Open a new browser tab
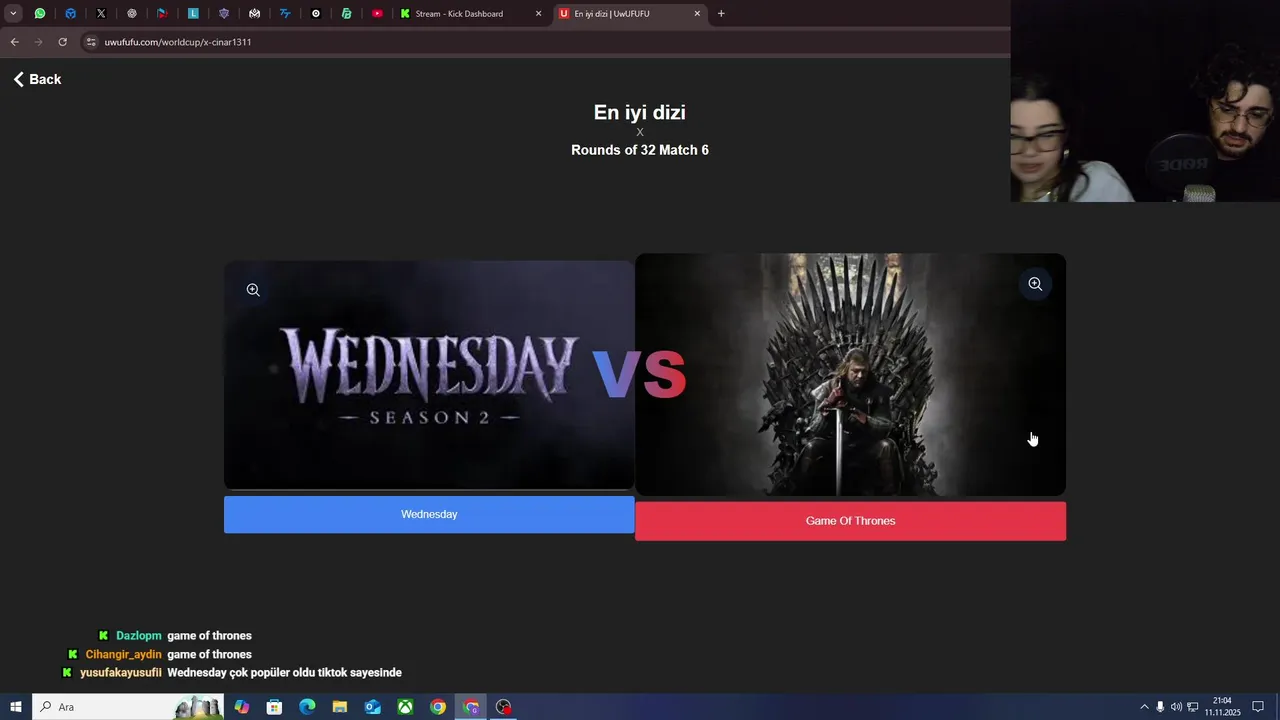 click(x=721, y=14)
